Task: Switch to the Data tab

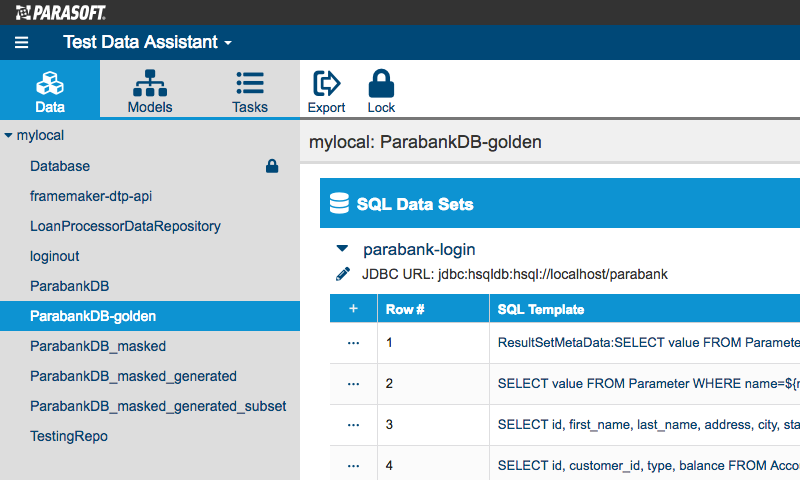Action: tap(50, 89)
